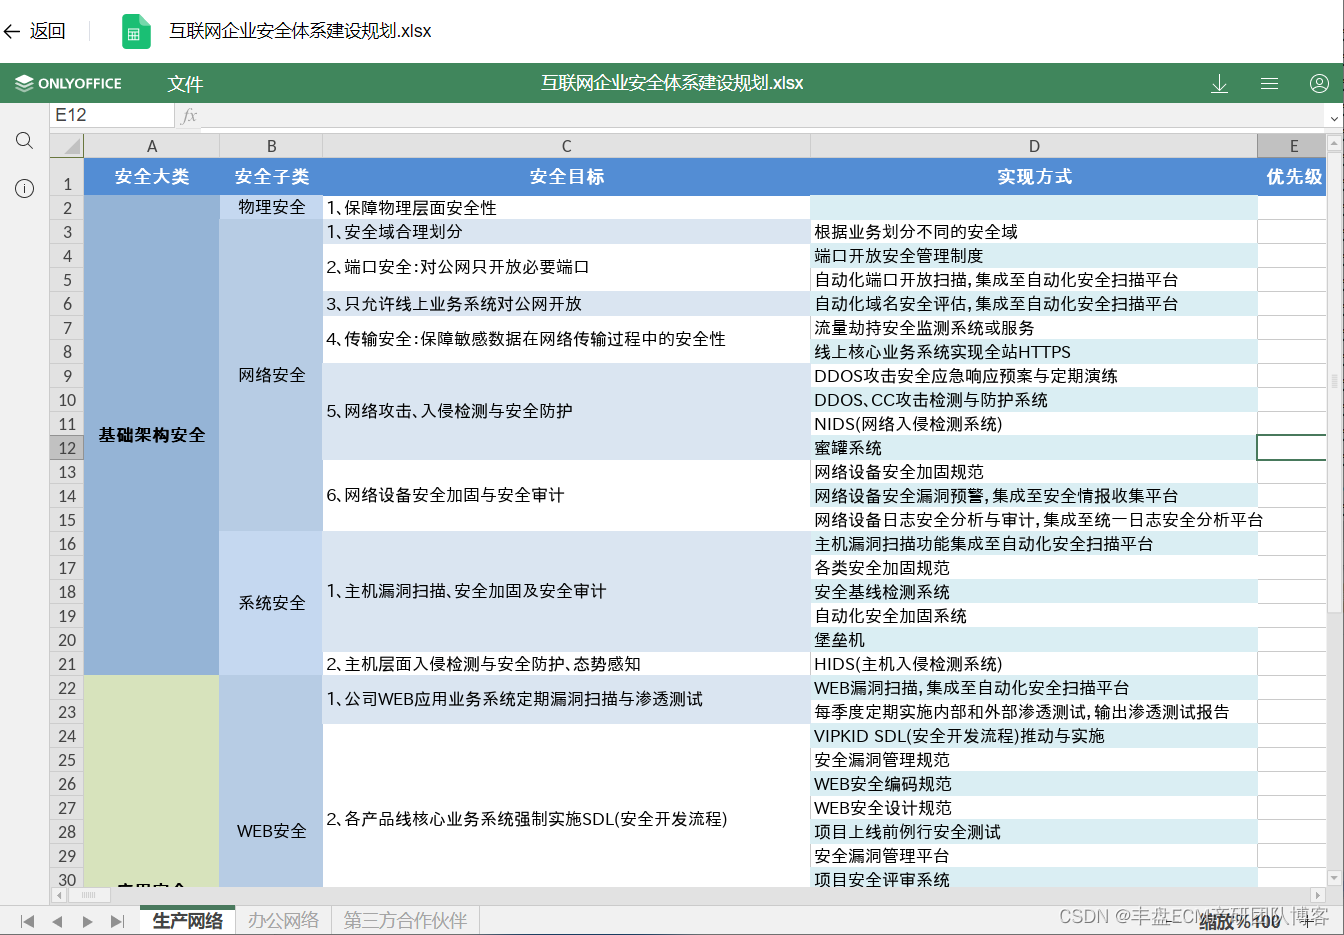Click cell '端口开放安全管理制度'

click(x=1034, y=256)
